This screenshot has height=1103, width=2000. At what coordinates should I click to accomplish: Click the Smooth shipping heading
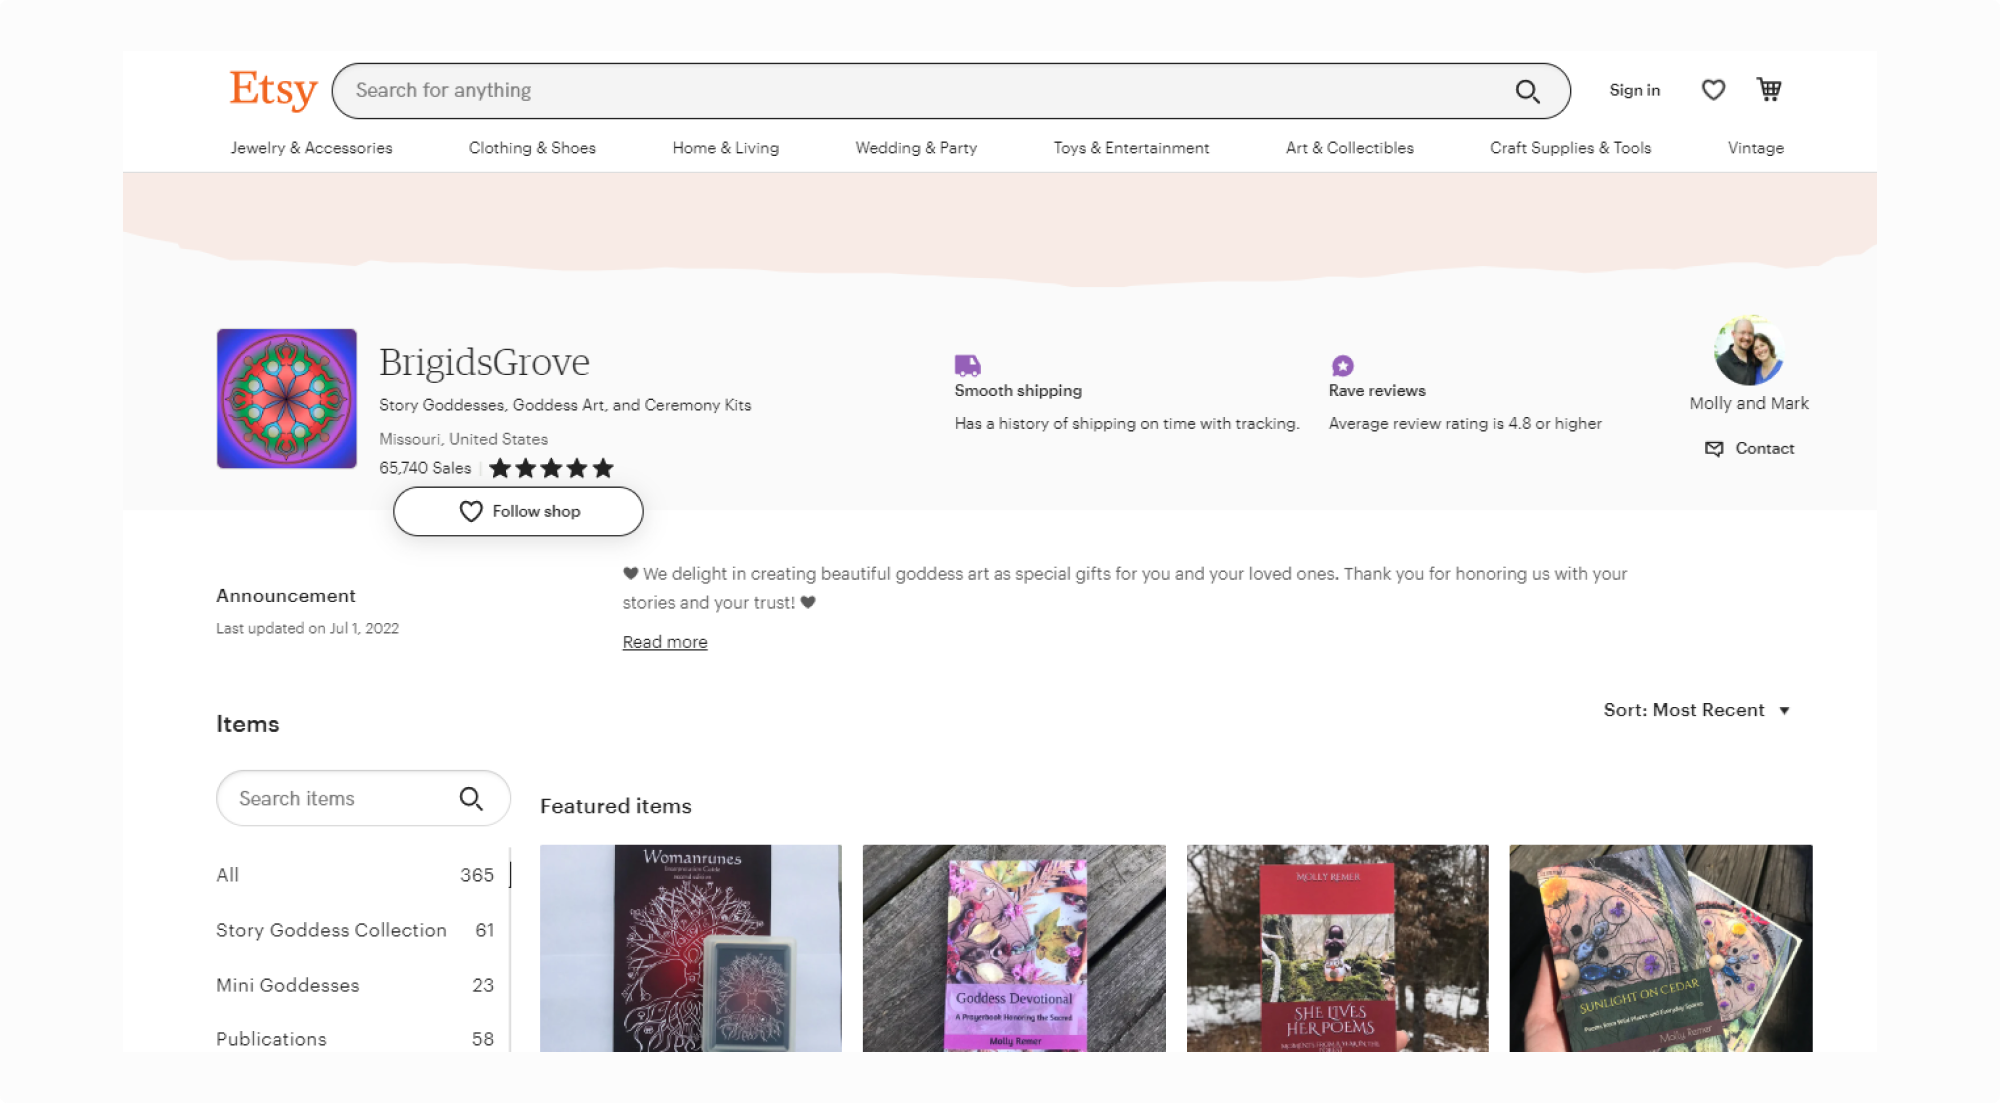tap(1018, 391)
